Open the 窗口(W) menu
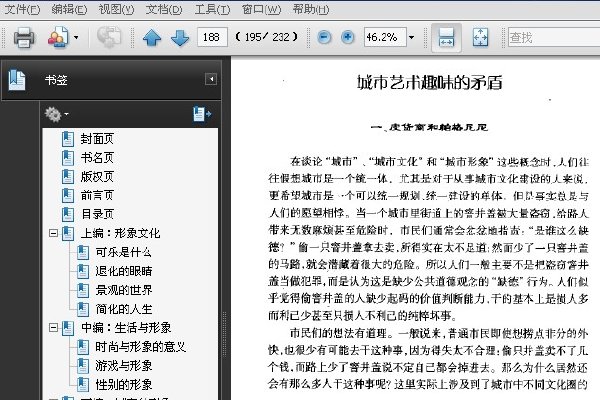Viewport: 600px width, 400px height. [x=261, y=9]
